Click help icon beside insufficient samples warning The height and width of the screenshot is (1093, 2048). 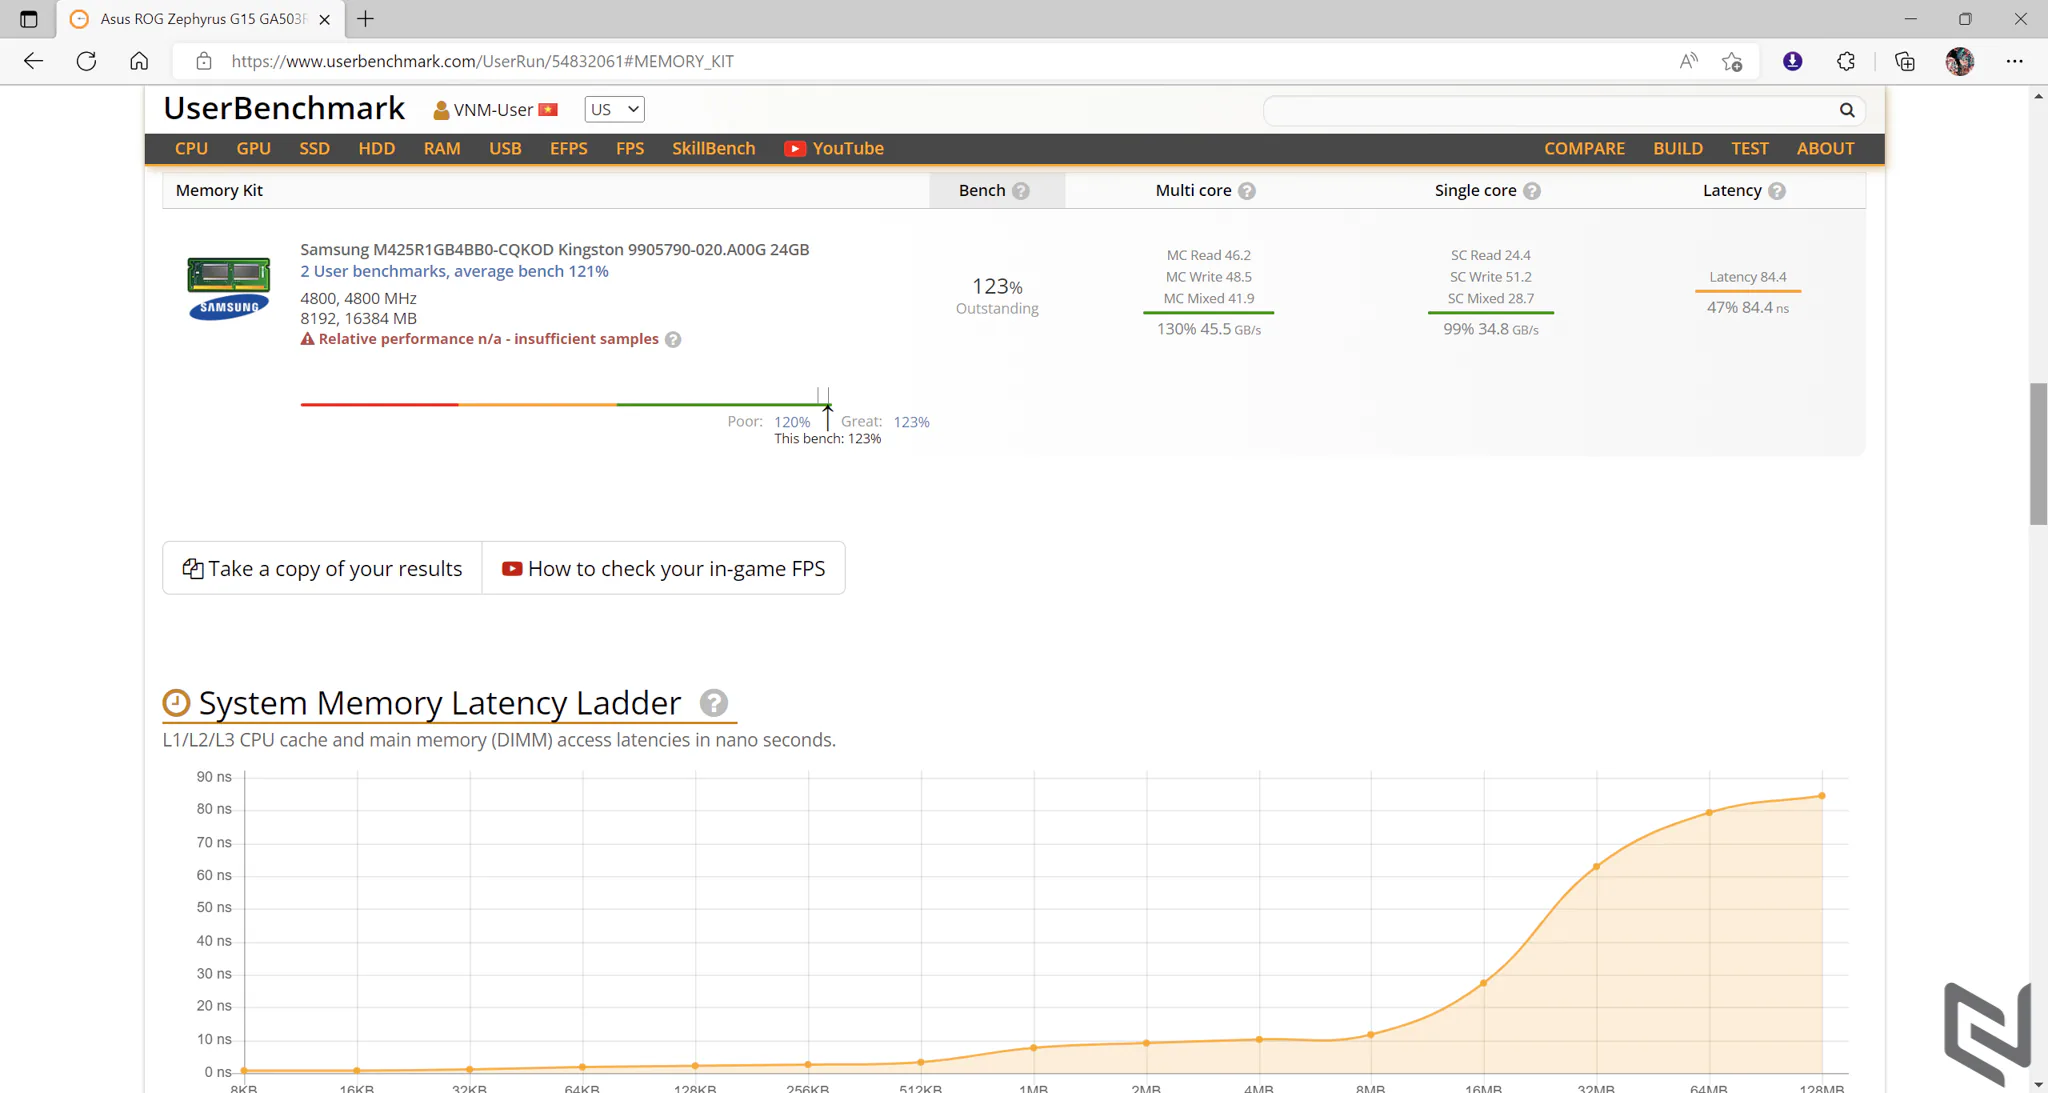[673, 340]
